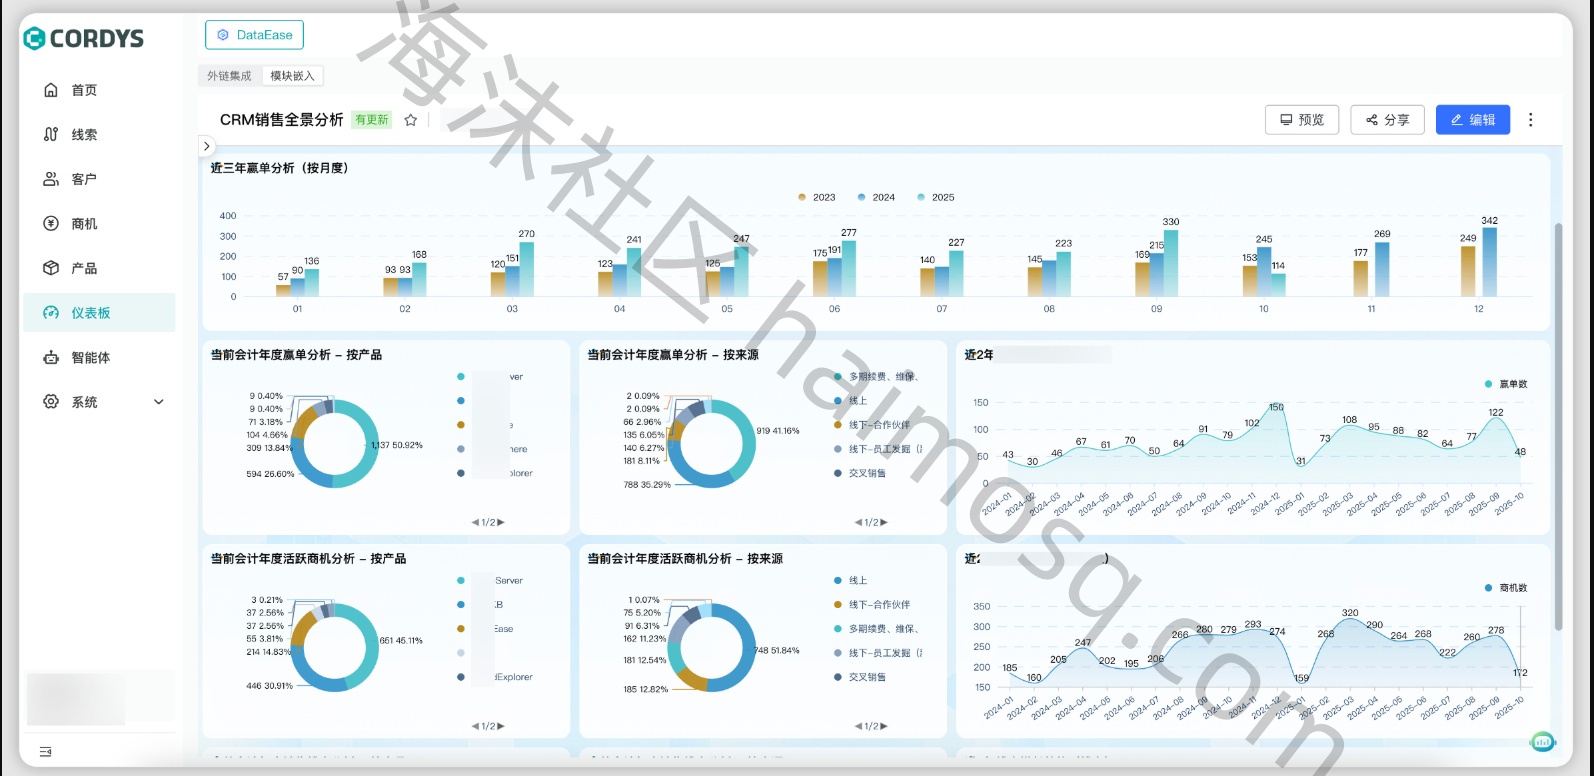This screenshot has height=776, width=1594.
Task: Toggle 线下-合作伙伴 legend in 赢单分析-按来源
Action: [x=872, y=425]
